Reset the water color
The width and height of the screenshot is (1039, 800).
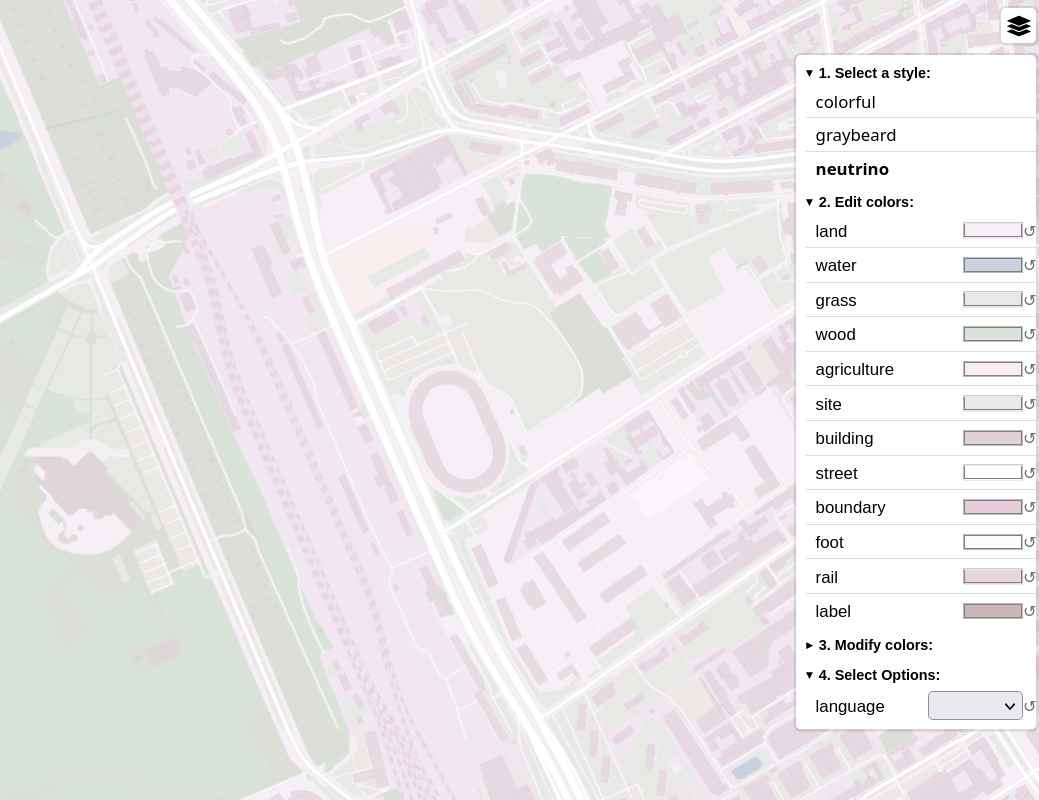1029,266
